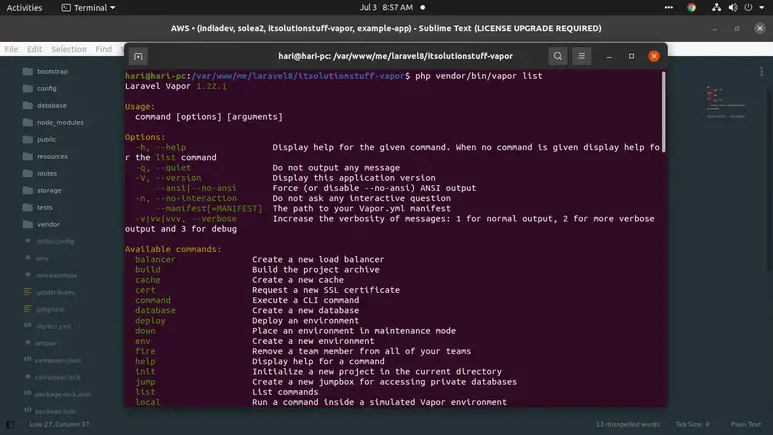The height and width of the screenshot is (435, 773).
Task: Click the storage folder icon
Action: tap(28, 190)
